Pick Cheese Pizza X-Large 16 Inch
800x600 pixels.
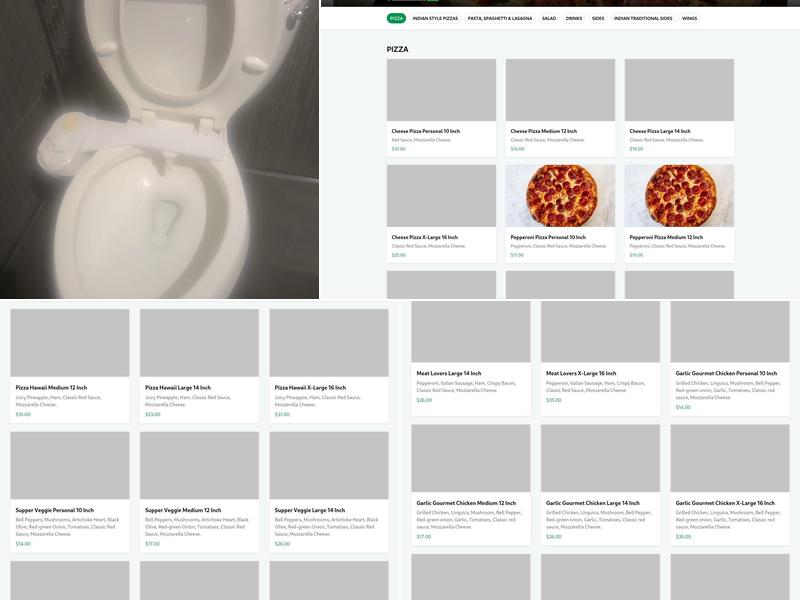426,237
